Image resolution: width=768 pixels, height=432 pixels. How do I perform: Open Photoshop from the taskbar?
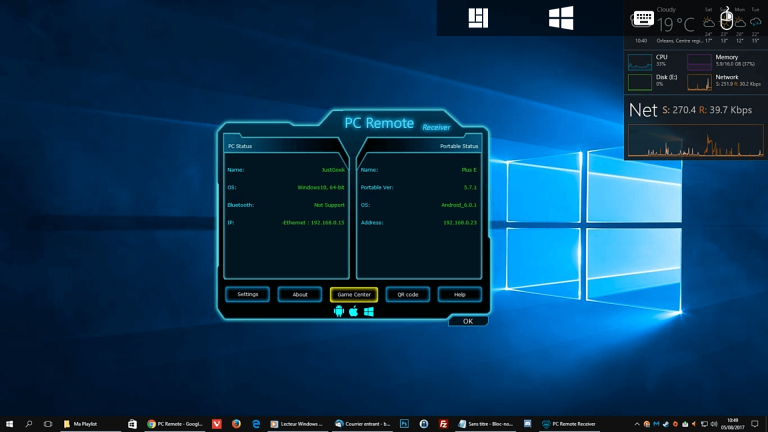pyautogui.click(x=404, y=424)
